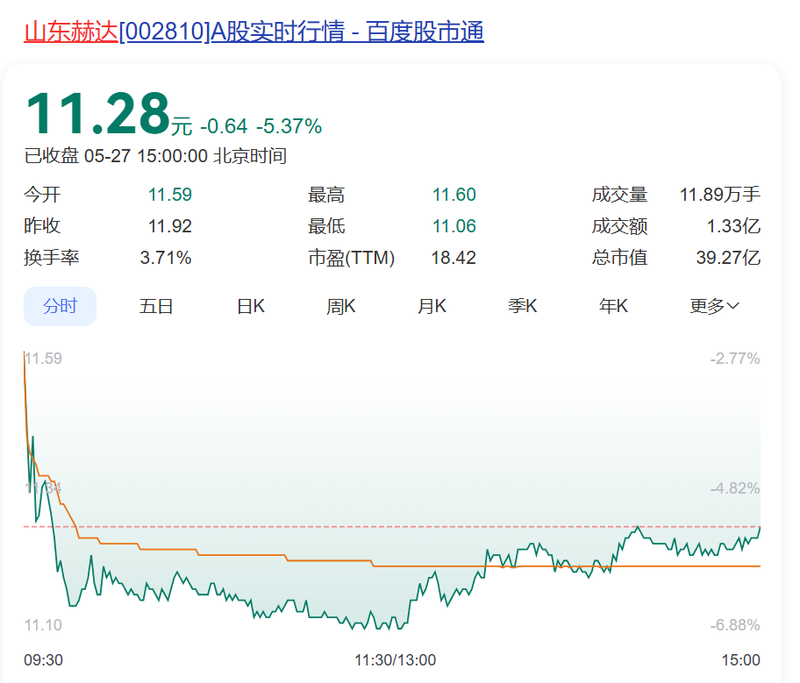Click the 15:00 closing time marker
800x683 pixels.
pos(741,660)
